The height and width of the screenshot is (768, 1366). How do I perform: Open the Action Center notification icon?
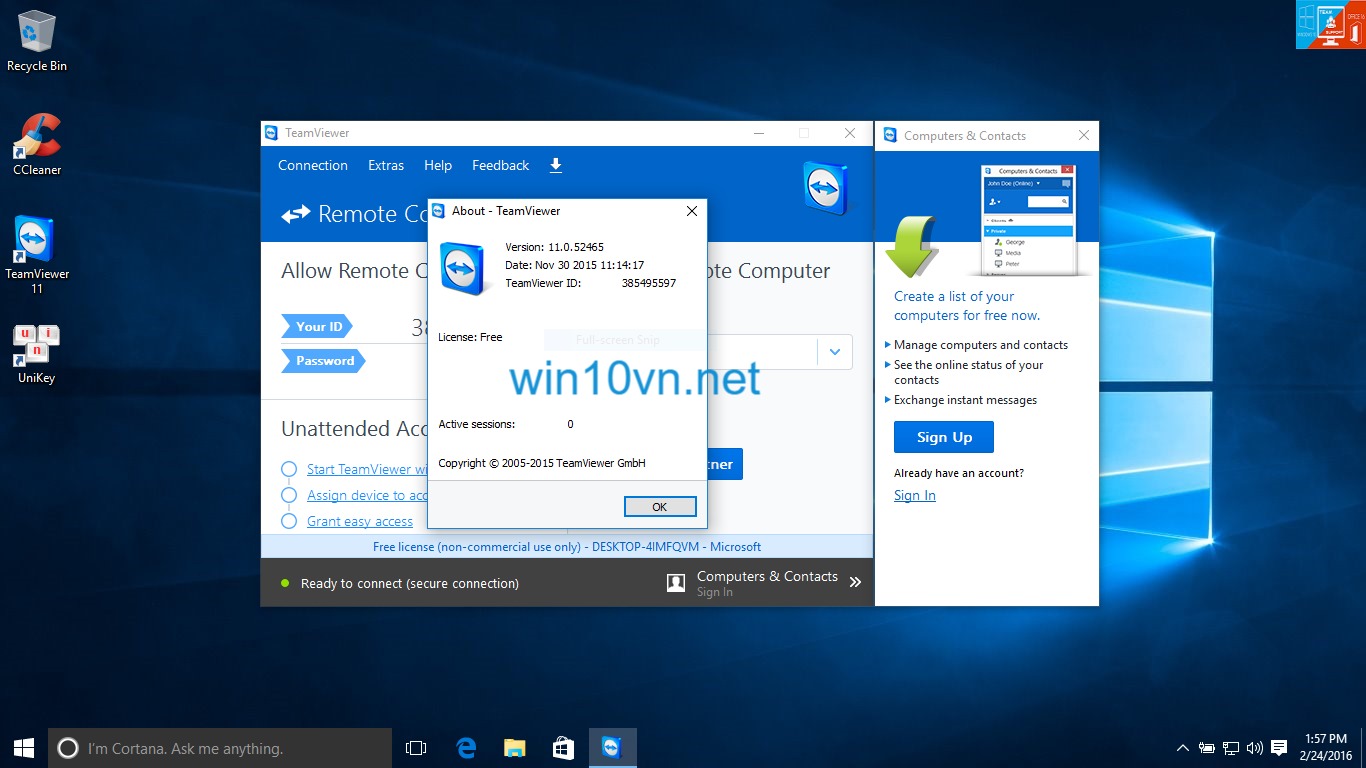click(x=1279, y=748)
